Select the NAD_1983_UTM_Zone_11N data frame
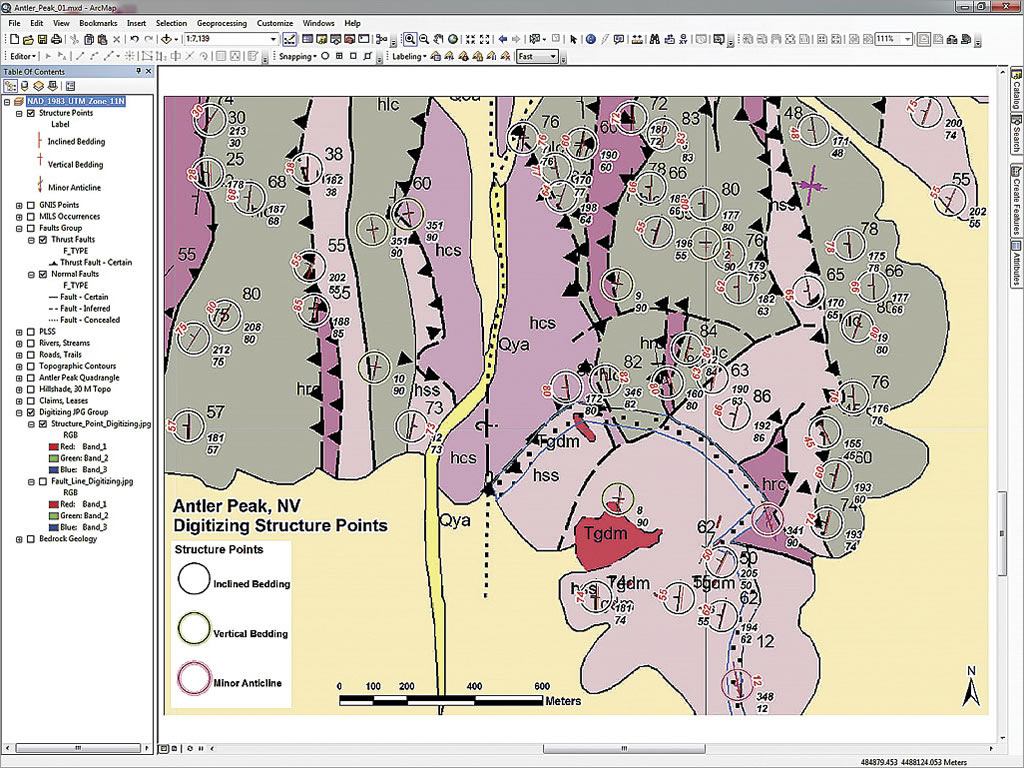This screenshot has height=768, width=1024. [x=76, y=101]
